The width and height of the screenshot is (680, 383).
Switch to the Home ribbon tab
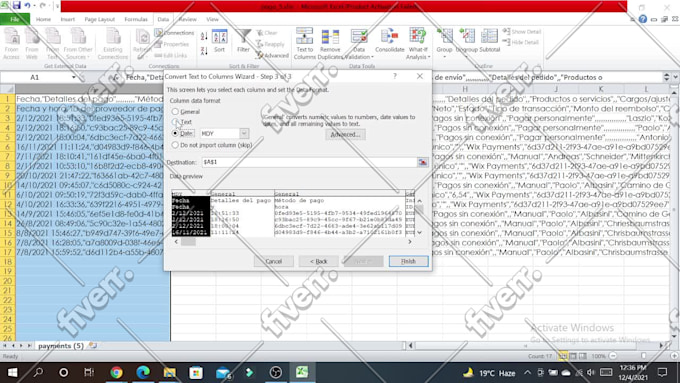click(x=43, y=19)
